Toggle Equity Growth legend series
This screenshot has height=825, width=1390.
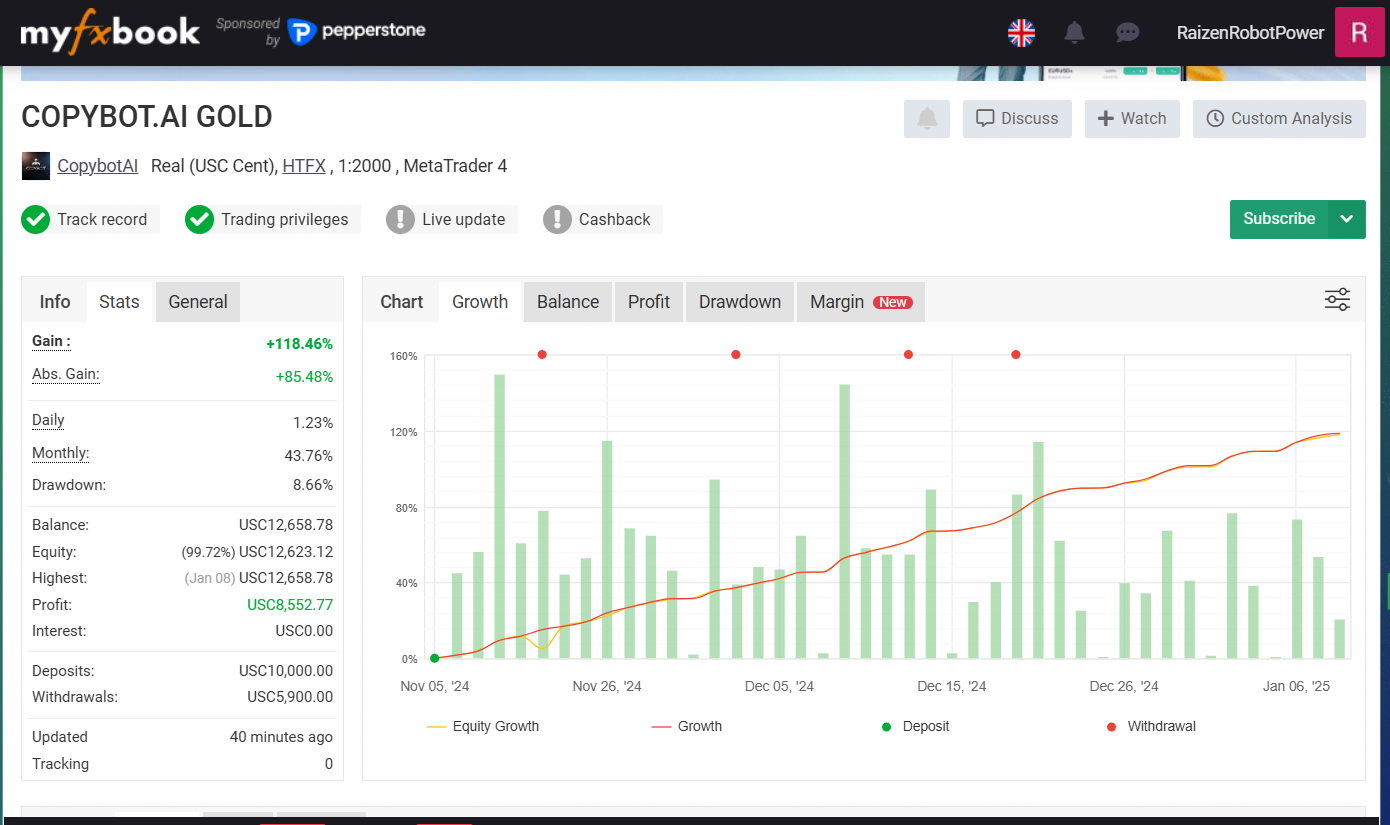coord(483,727)
